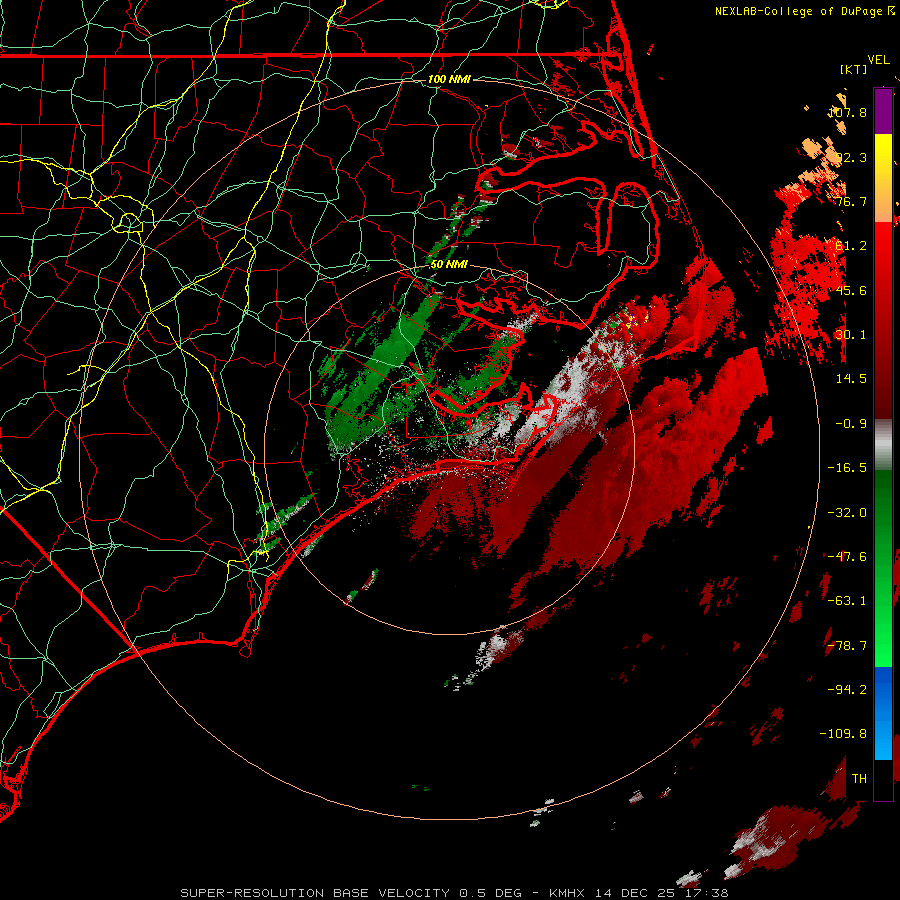
Task: Click the -16.5 value on velocity scale
Action: [847, 468]
